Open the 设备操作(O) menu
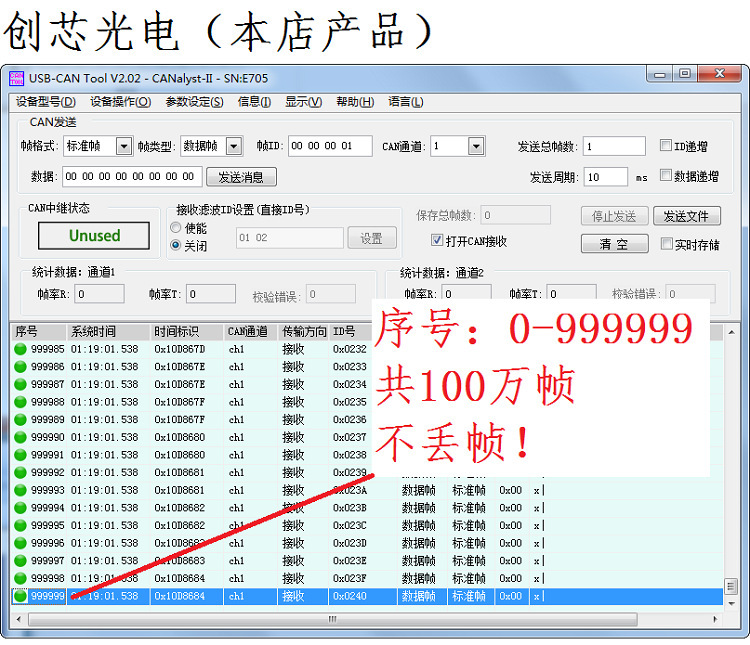This screenshot has width=750, height=645. 121,102
